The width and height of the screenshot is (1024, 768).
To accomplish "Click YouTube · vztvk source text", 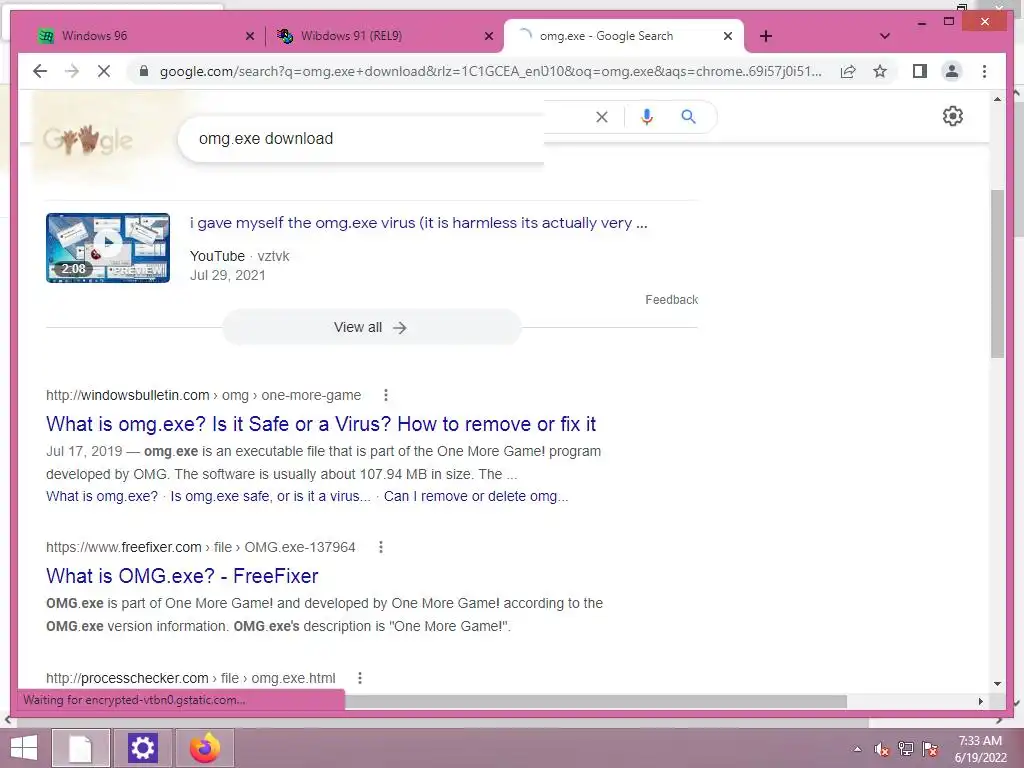I will click(240, 256).
